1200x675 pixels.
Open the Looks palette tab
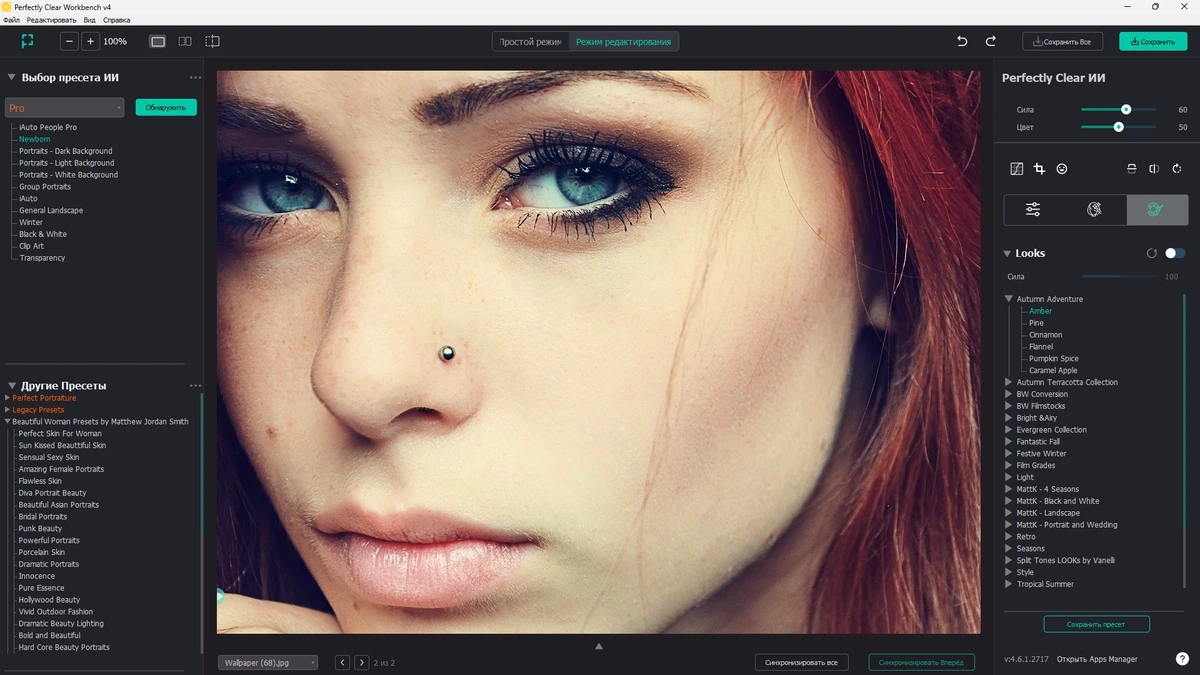(1157, 209)
